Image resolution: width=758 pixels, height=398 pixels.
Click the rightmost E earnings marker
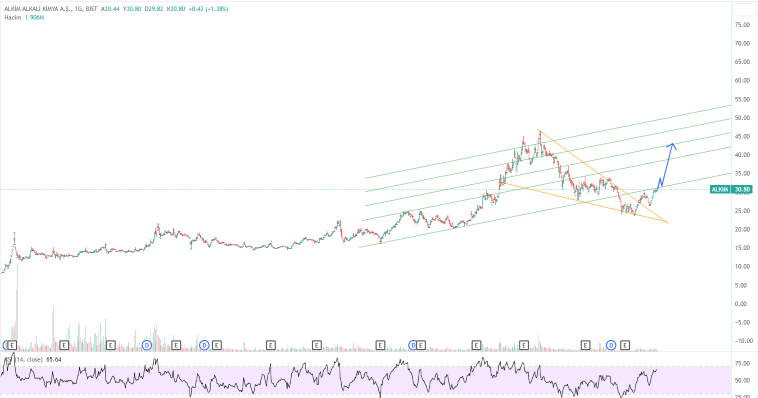pyautogui.click(x=625, y=345)
